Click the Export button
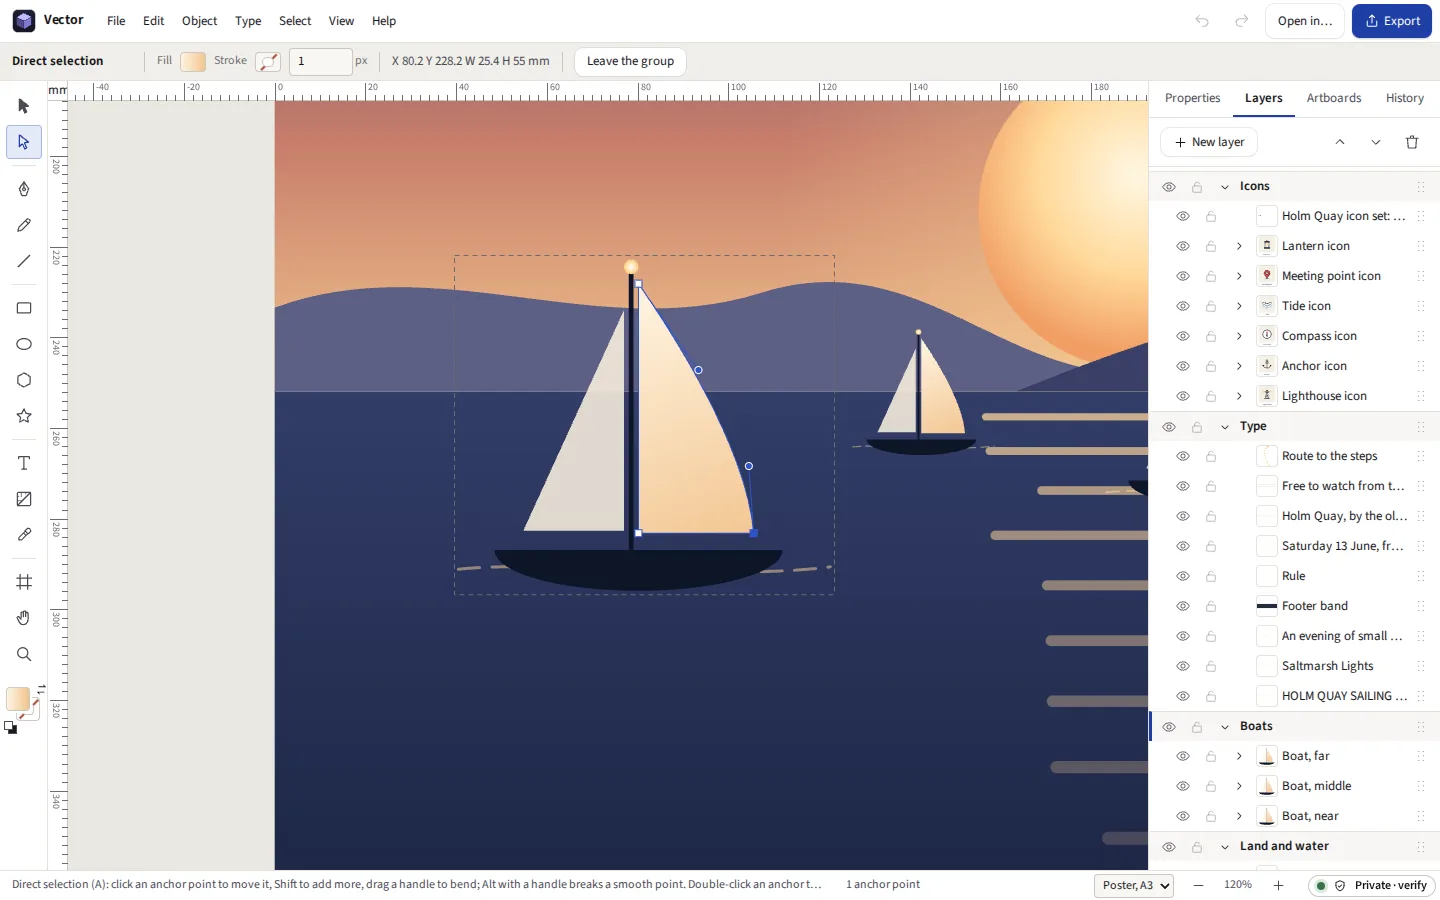The image size is (1440, 900). 1392,21
